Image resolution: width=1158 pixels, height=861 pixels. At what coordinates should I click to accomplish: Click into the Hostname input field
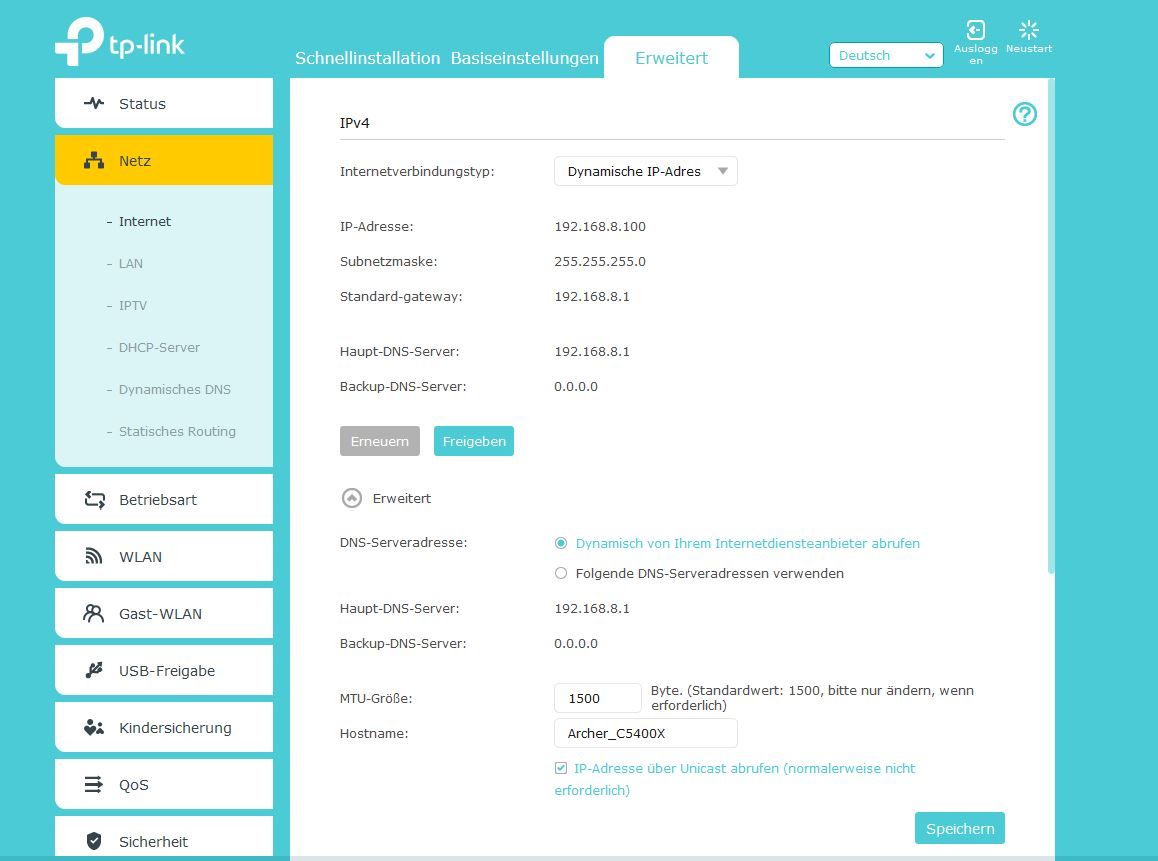[x=645, y=733]
